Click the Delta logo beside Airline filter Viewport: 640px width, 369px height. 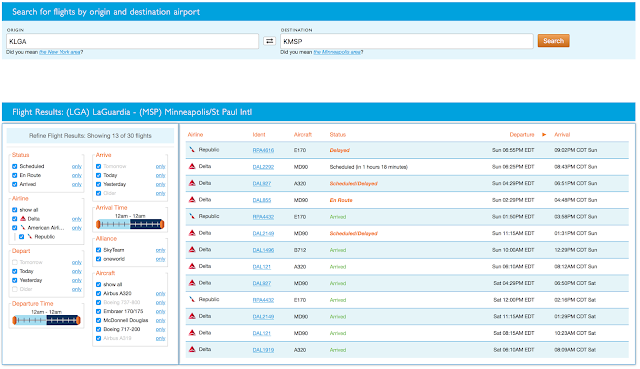click(x=23, y=219)
